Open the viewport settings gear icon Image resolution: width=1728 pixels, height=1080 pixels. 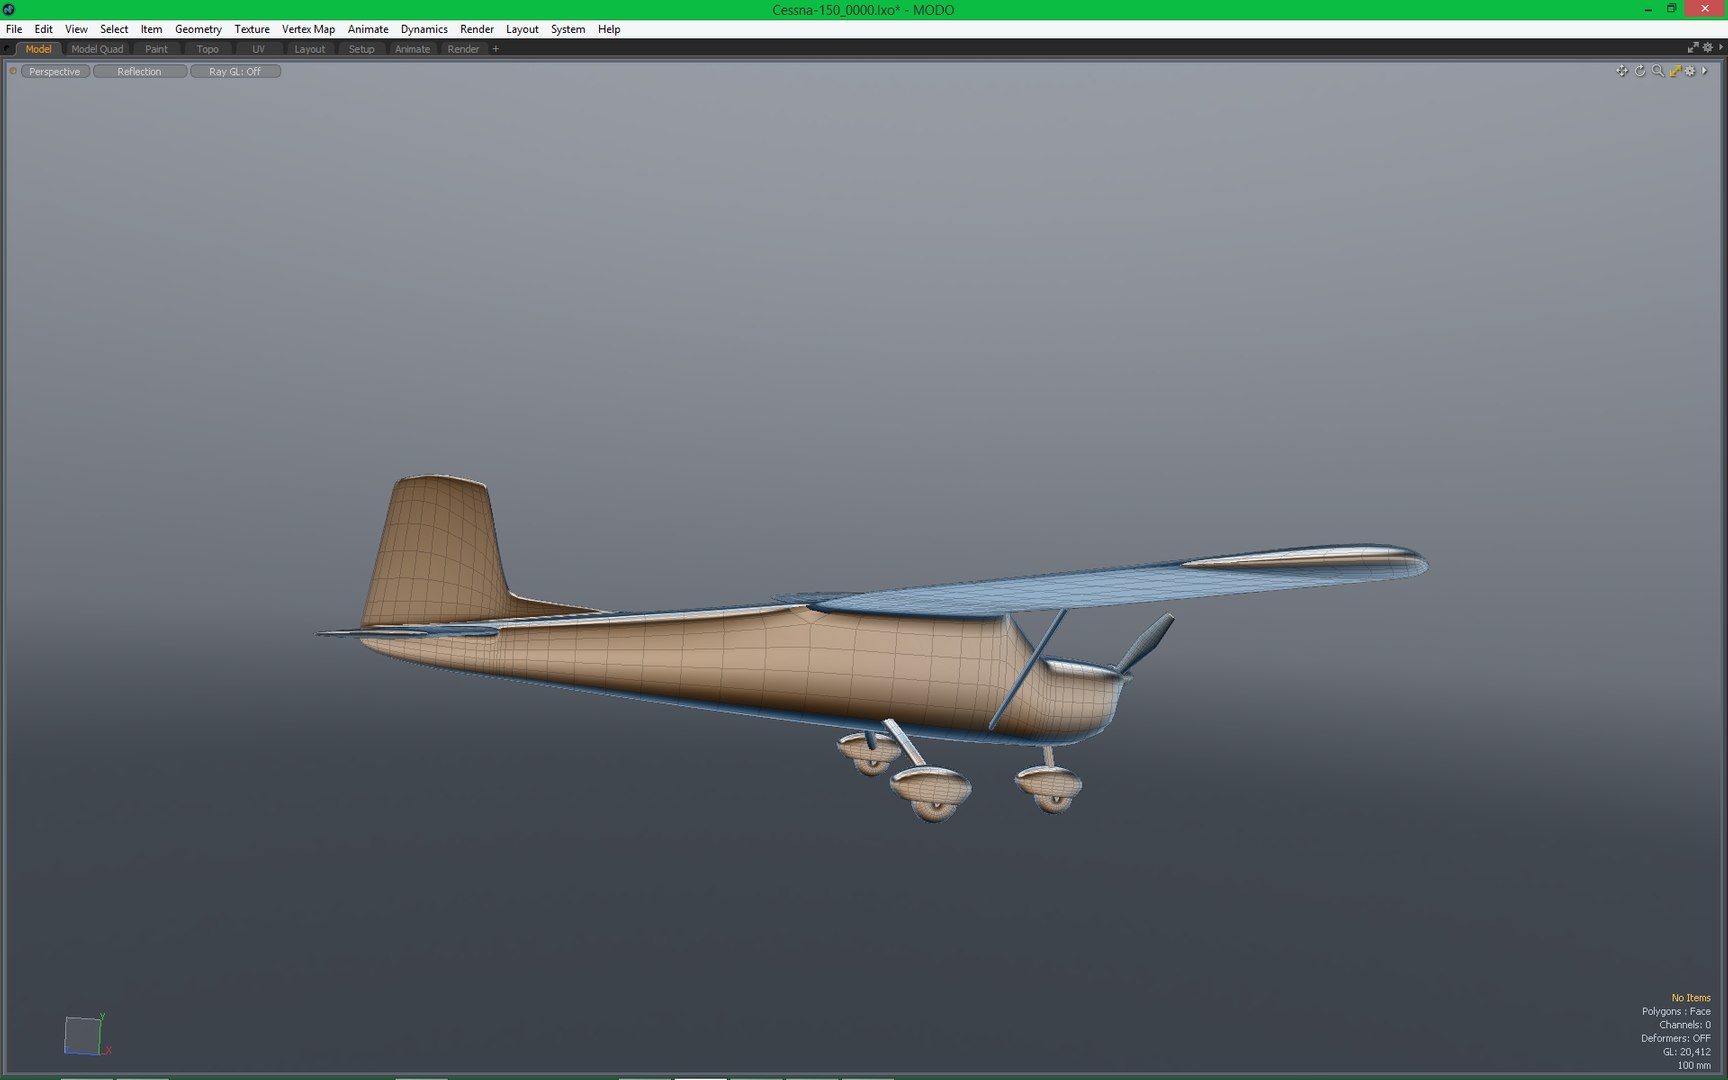click(x=1691, y=71)
